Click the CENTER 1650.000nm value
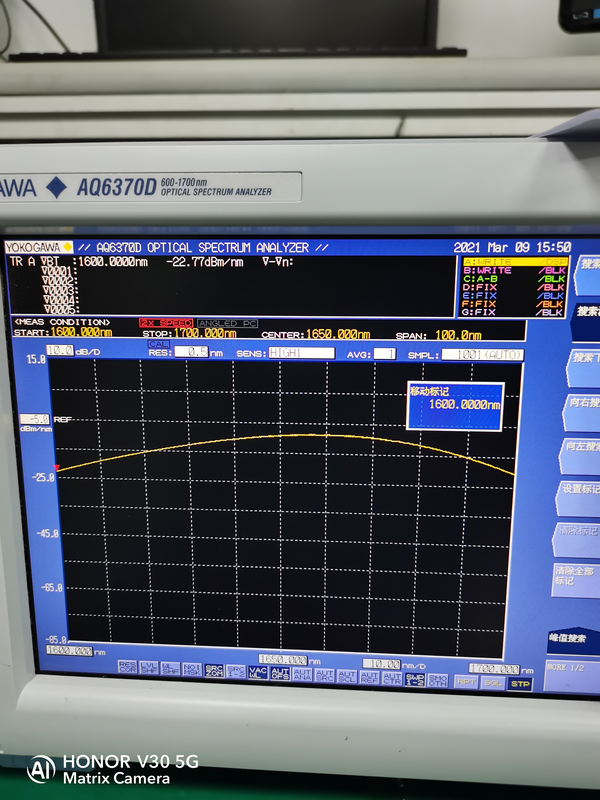 (338, 334)
